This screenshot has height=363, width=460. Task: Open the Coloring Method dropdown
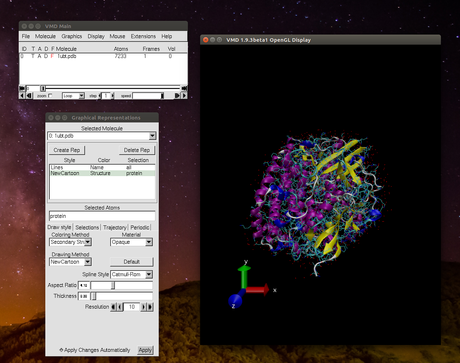(x=70, y=242)
